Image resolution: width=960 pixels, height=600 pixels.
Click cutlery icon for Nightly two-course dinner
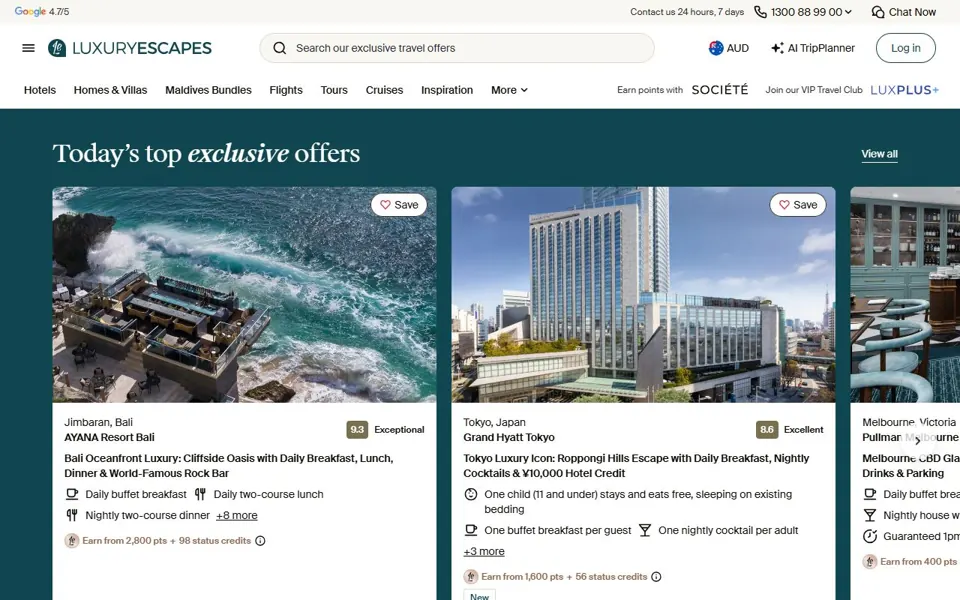coord(72,515)
